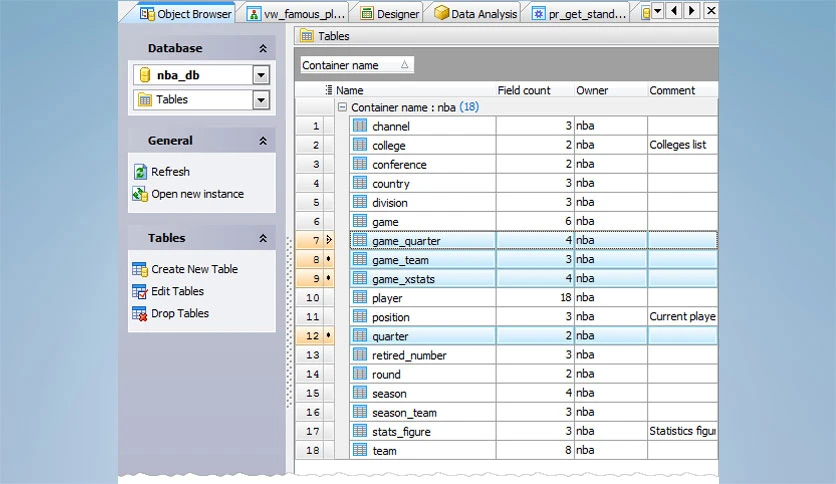
Task: Sort by Container name grouping box
Action: pos(356,65)
